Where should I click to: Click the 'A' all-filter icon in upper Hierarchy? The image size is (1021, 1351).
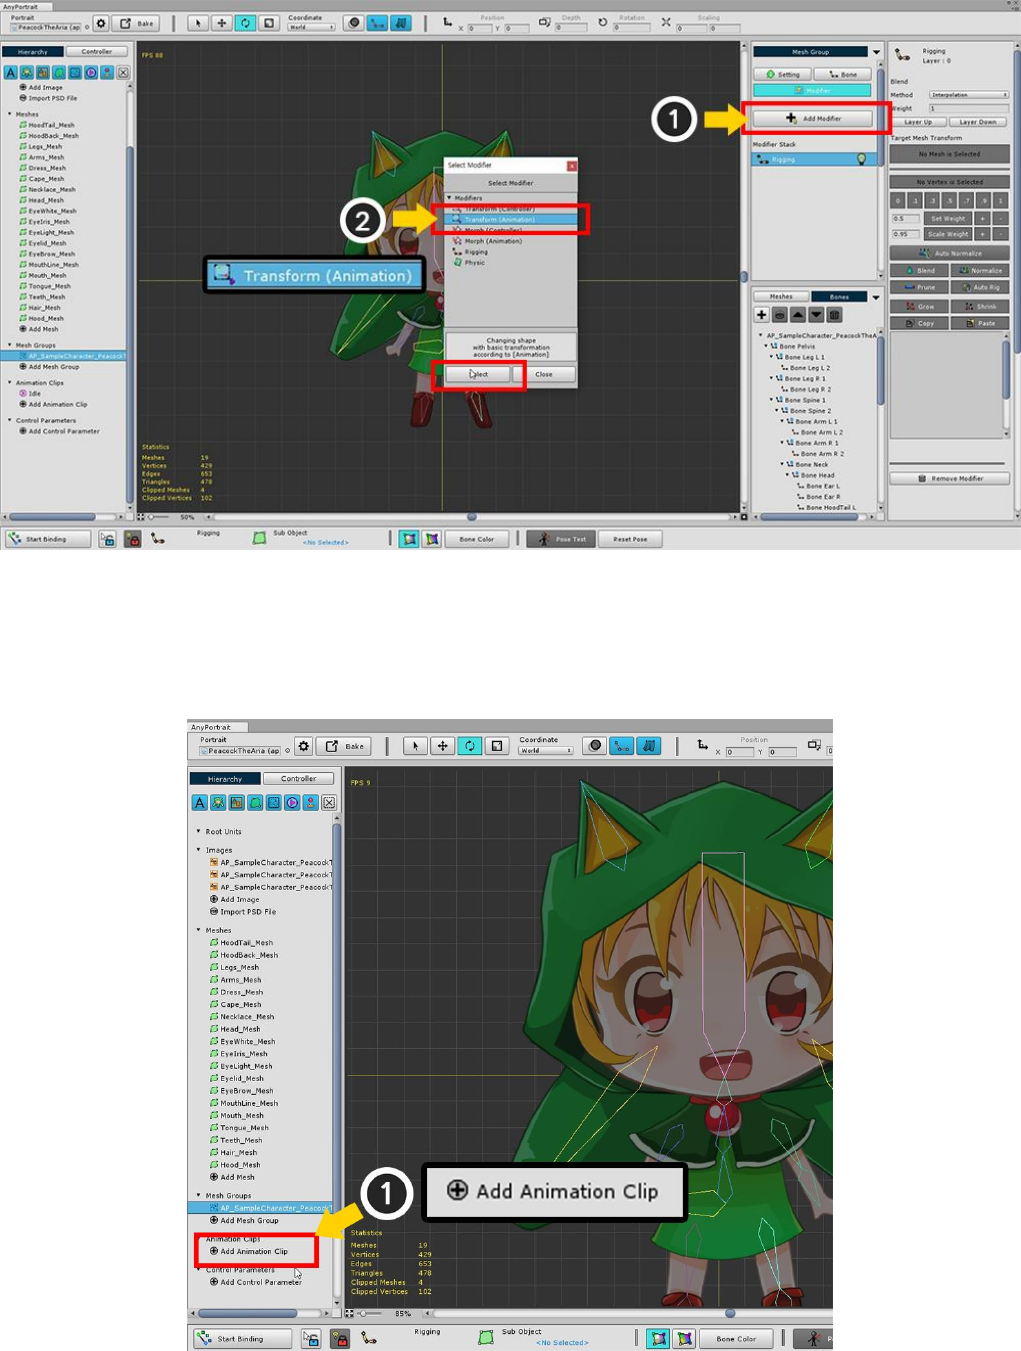pos(11,72)
